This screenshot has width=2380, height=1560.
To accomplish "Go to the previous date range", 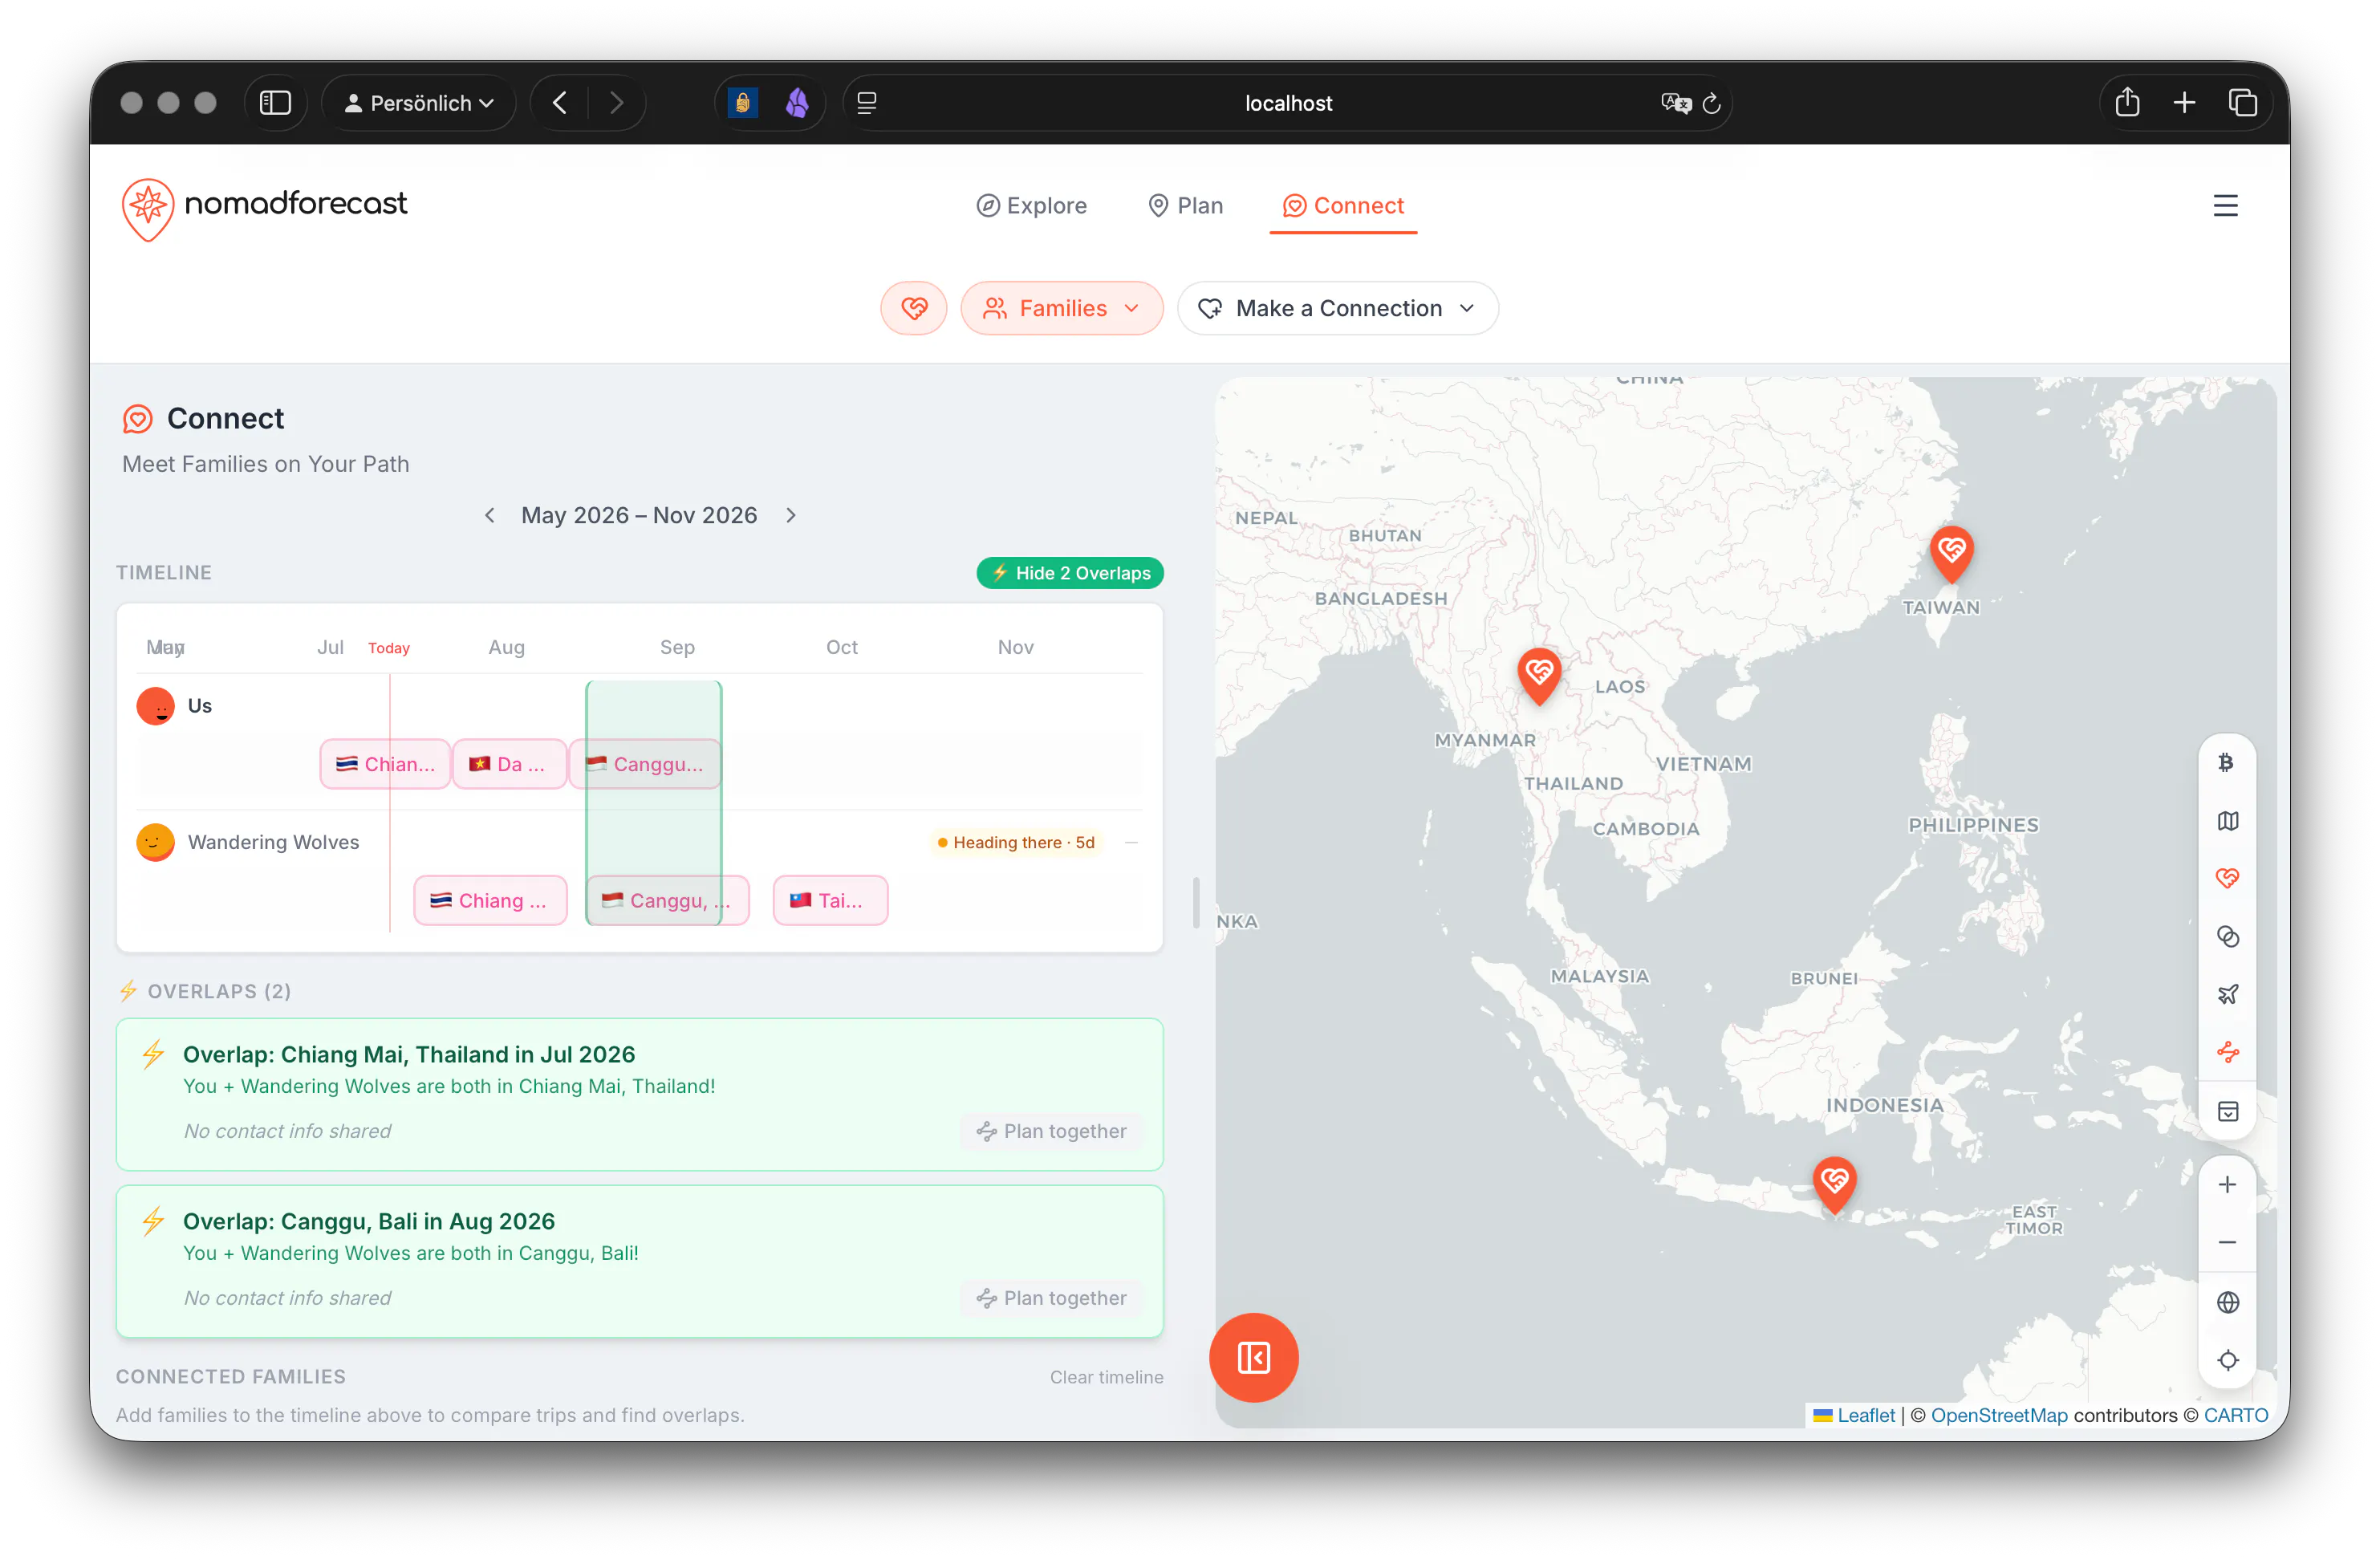I will pos(489,515).
